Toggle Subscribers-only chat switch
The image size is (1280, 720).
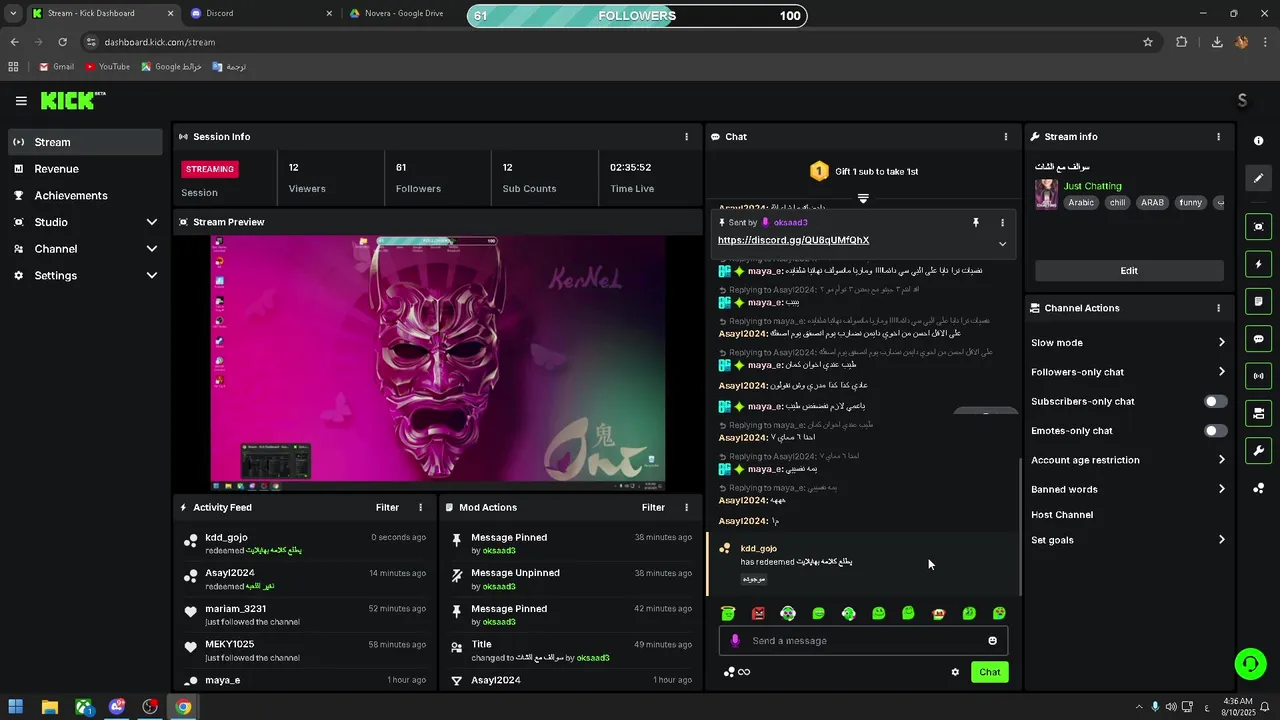(1215, 402)
